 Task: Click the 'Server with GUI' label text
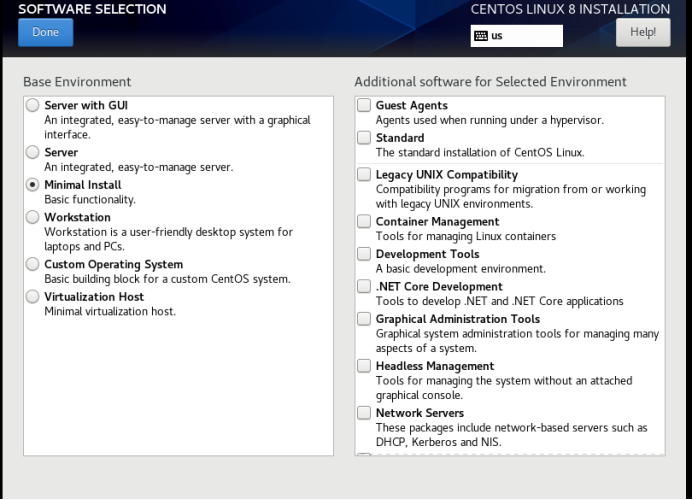point(86,105)
